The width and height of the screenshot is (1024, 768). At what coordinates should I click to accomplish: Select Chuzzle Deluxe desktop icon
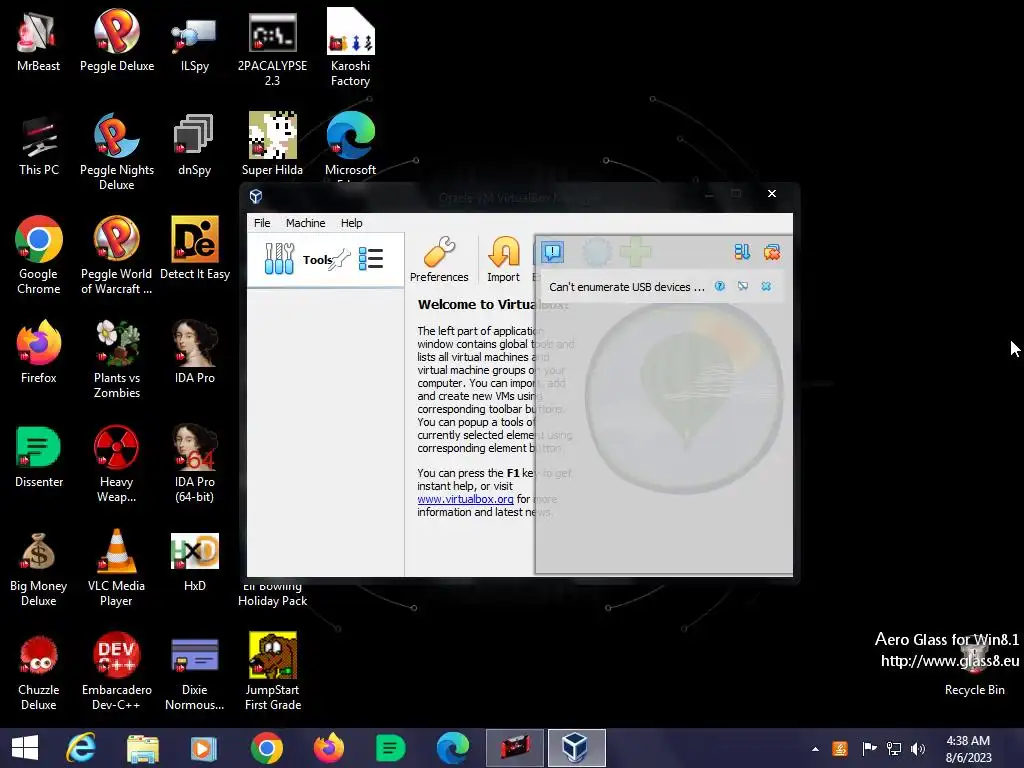(39, 671)
